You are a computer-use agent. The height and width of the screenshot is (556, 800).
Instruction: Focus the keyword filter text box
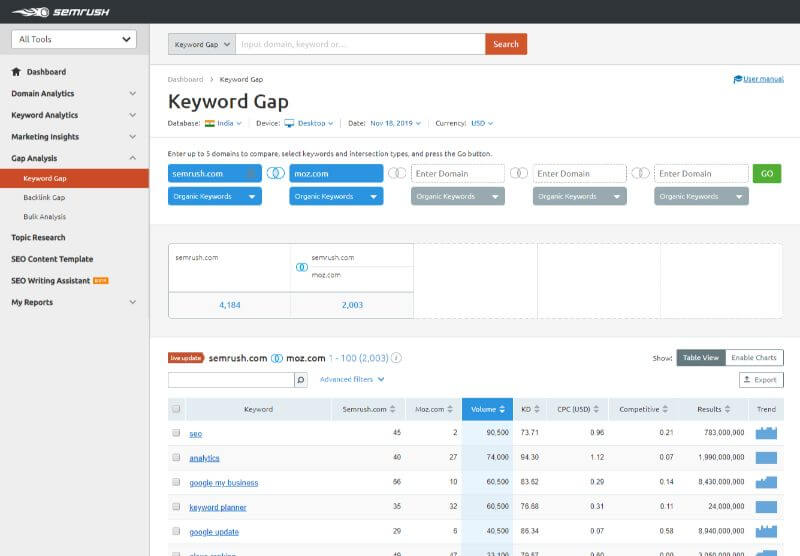(x=231, y=380)
